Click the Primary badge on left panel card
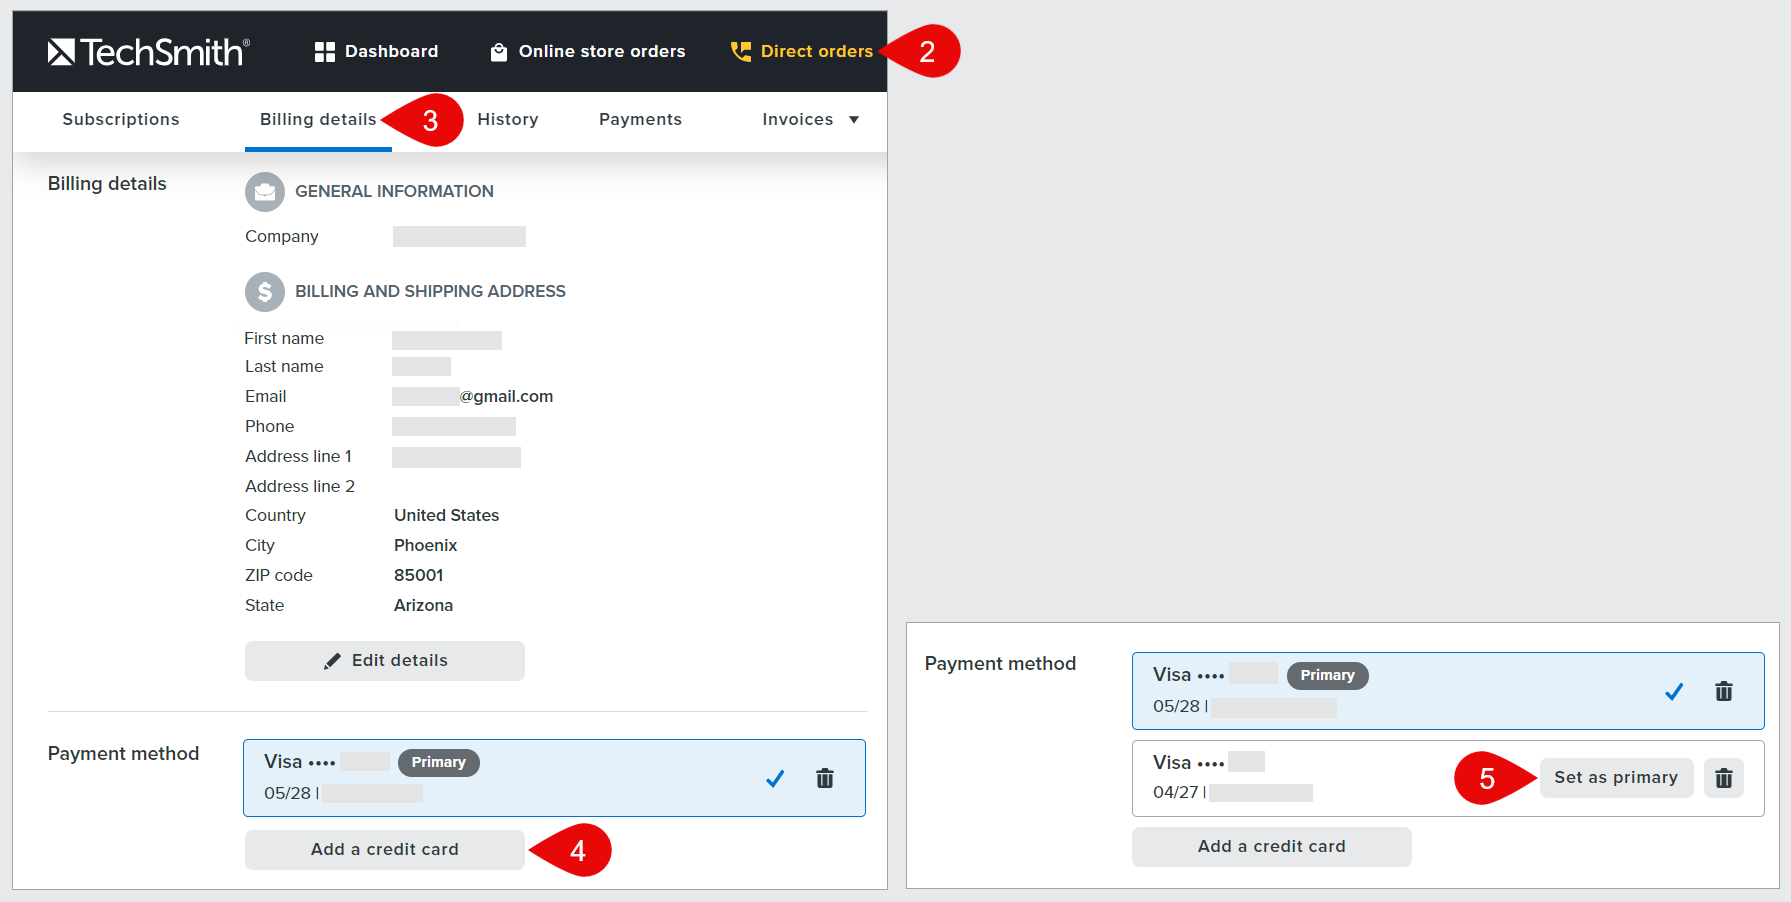1791x902 pixels. tap(439, 763)
